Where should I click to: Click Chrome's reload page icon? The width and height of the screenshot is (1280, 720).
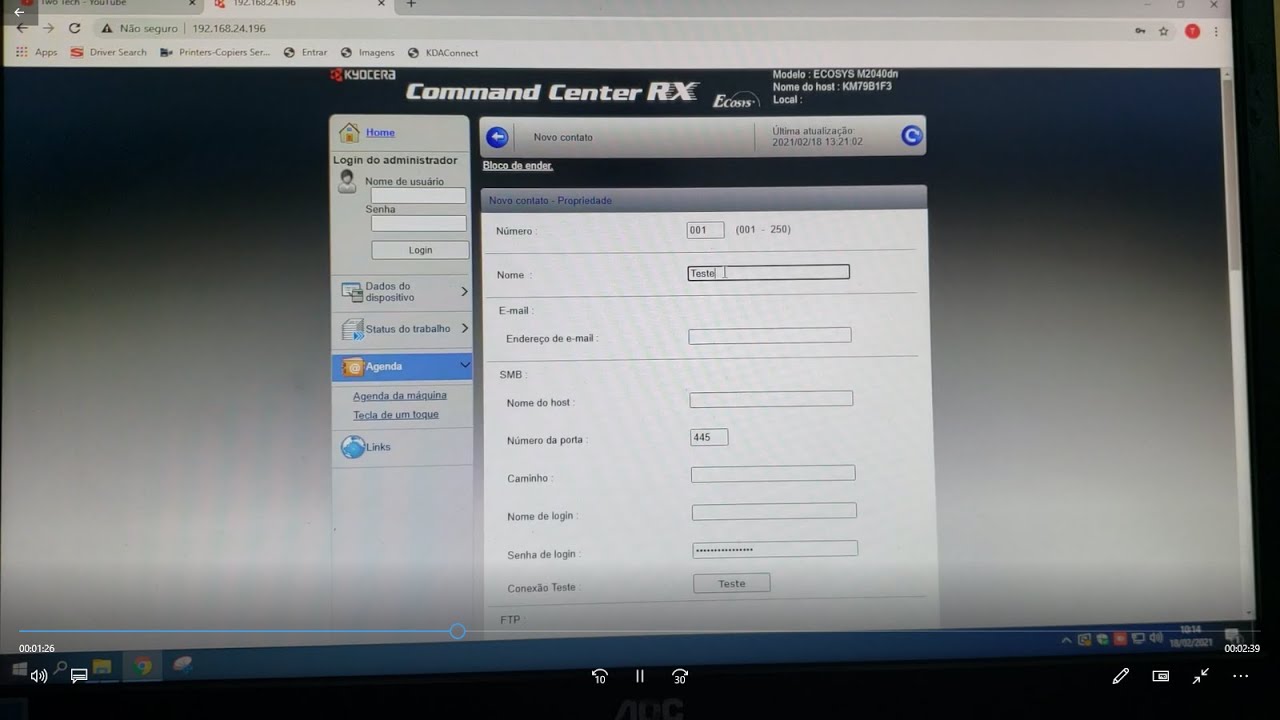click(x=74, y=29)
